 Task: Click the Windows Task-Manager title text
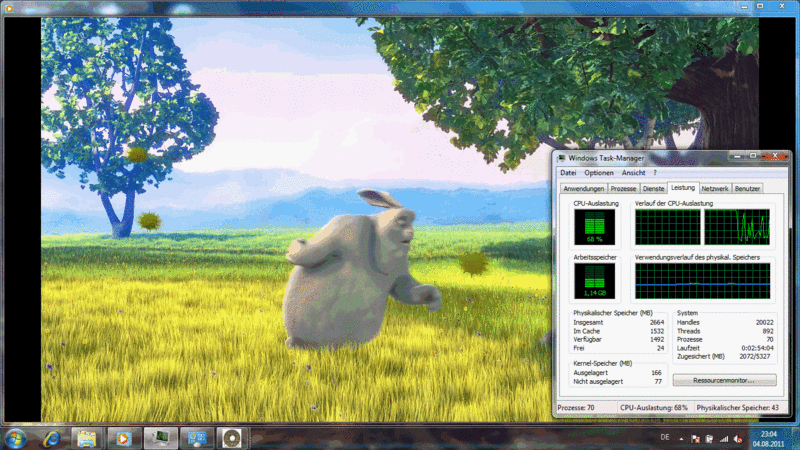point(606,158)
